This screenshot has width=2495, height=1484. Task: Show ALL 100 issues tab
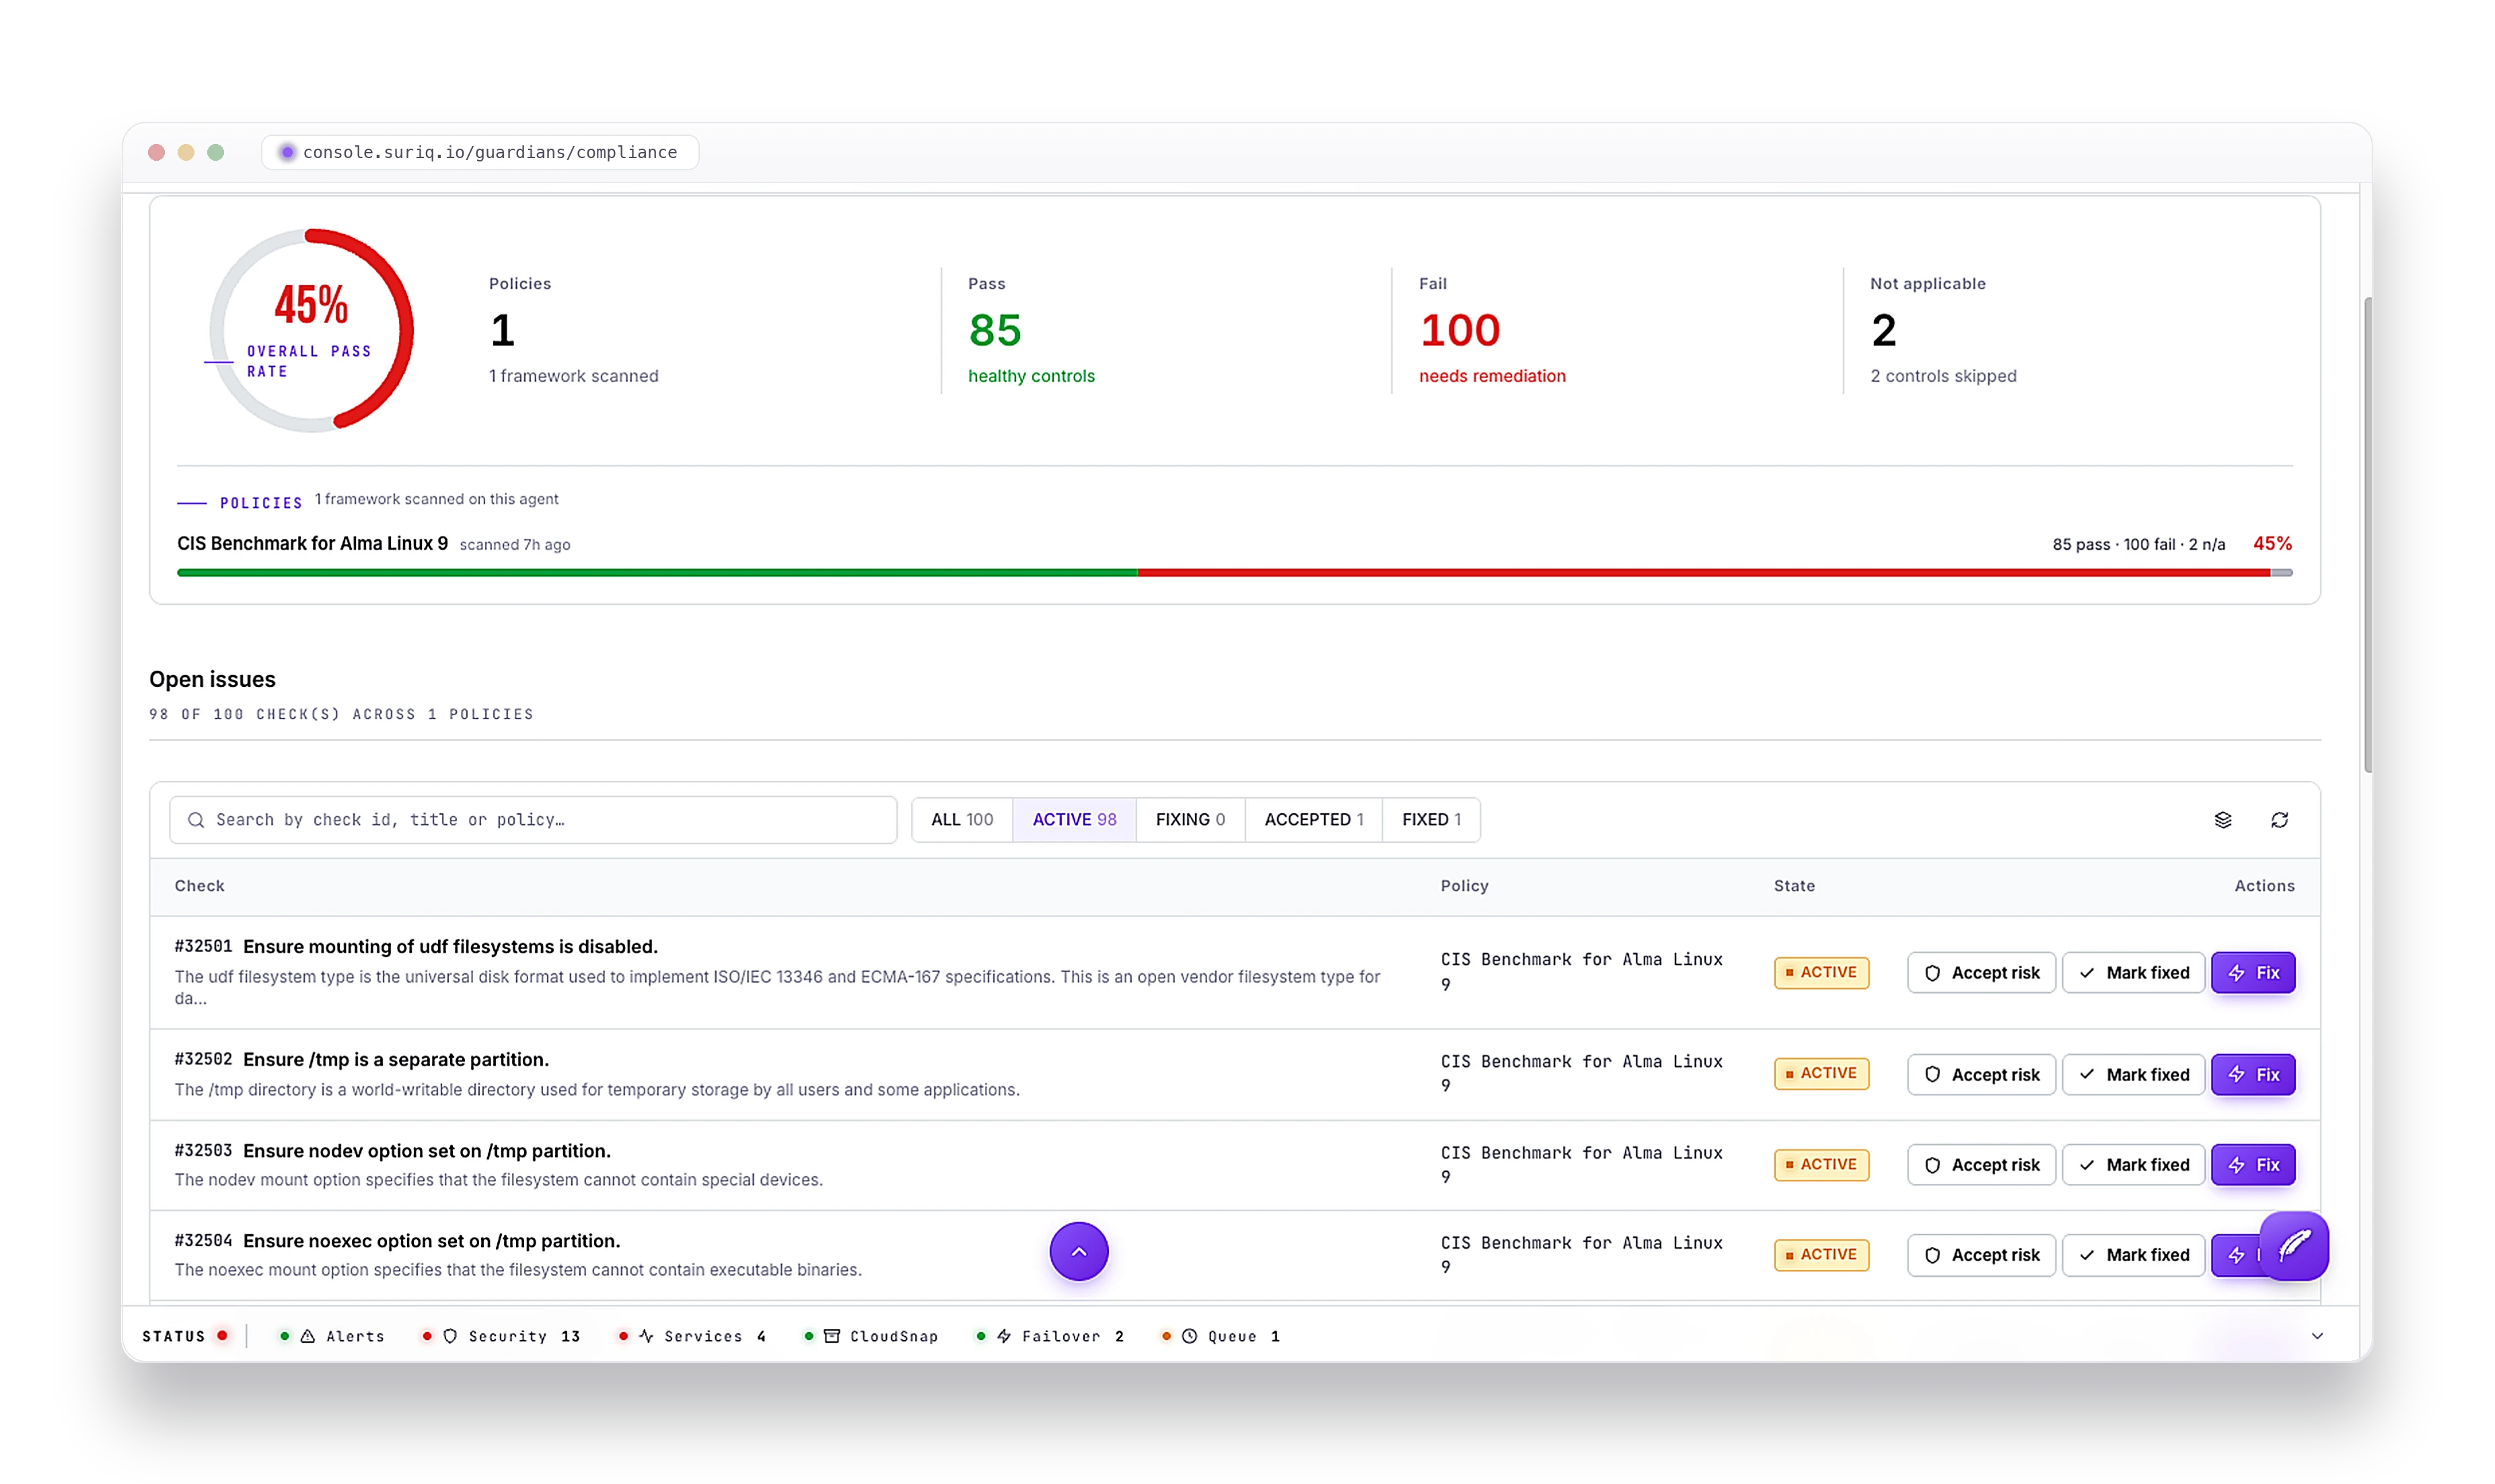(x=962, y=820)
